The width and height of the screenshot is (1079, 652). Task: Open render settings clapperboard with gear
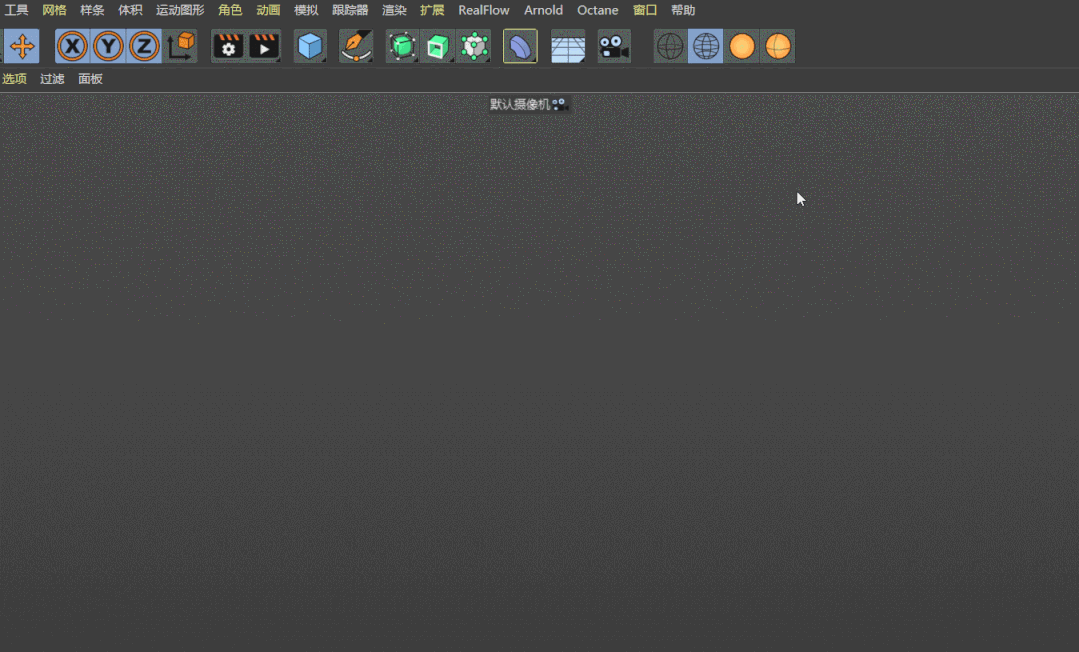click(229, 46)
